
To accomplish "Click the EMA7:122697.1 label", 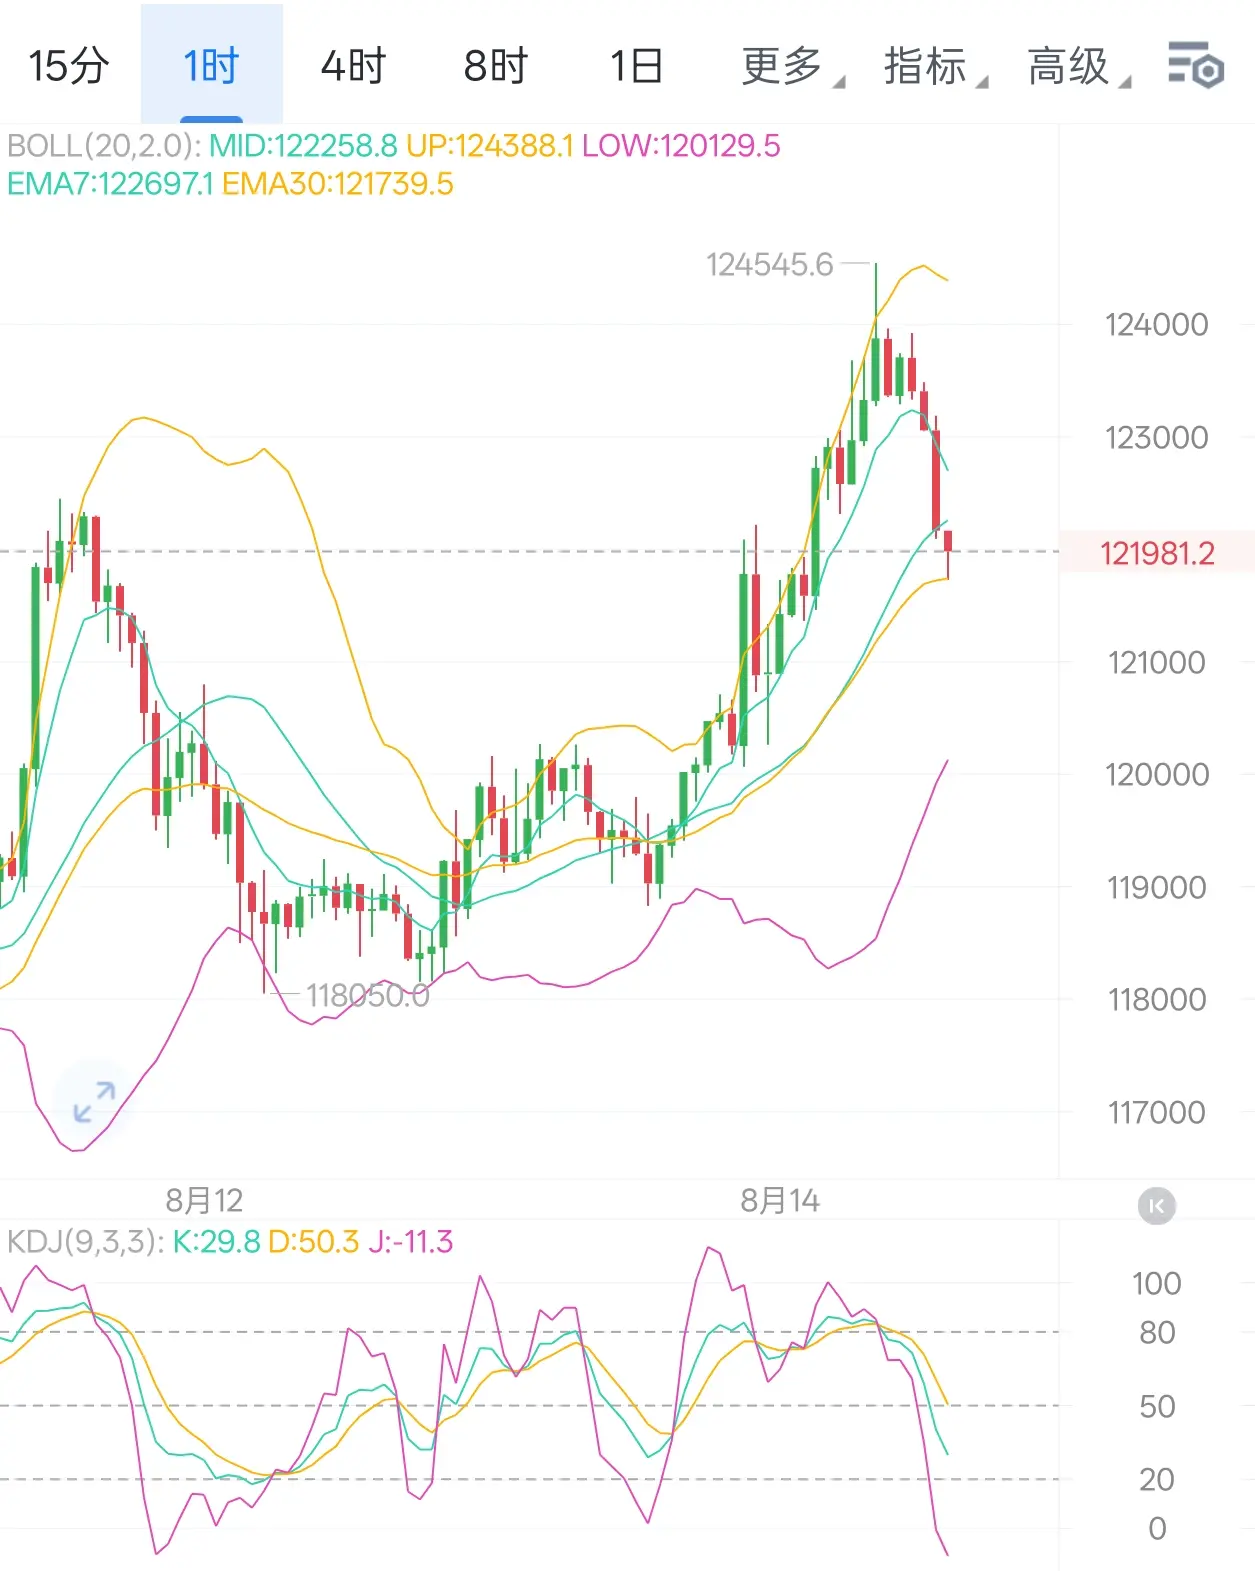I will click(110, 184).
